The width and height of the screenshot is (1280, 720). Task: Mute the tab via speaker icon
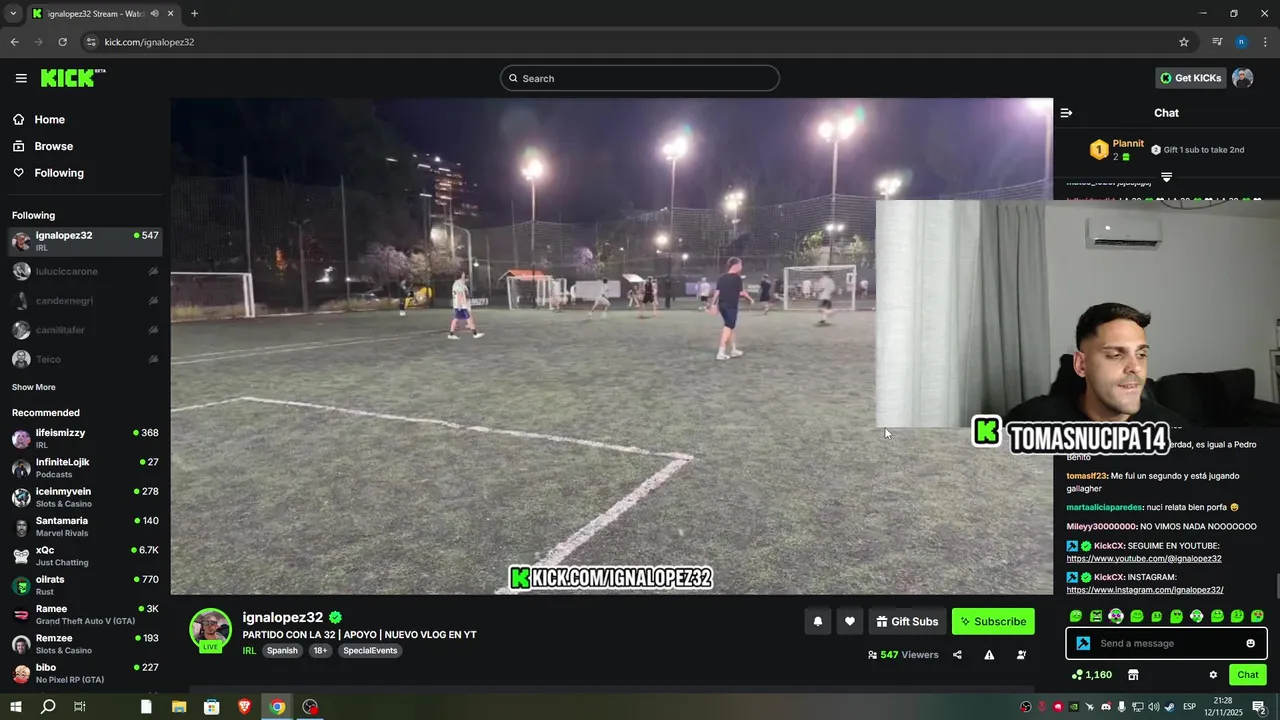pyautogui.click(x=154, y=14)
